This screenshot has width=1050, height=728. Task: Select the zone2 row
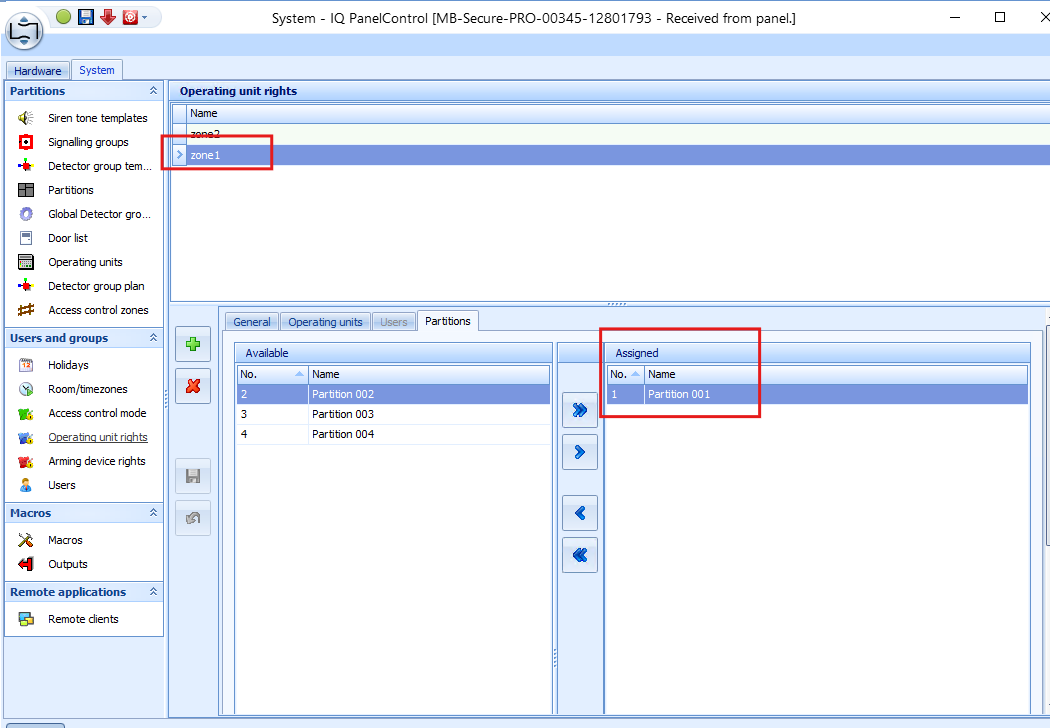click(x=611, y=134)
